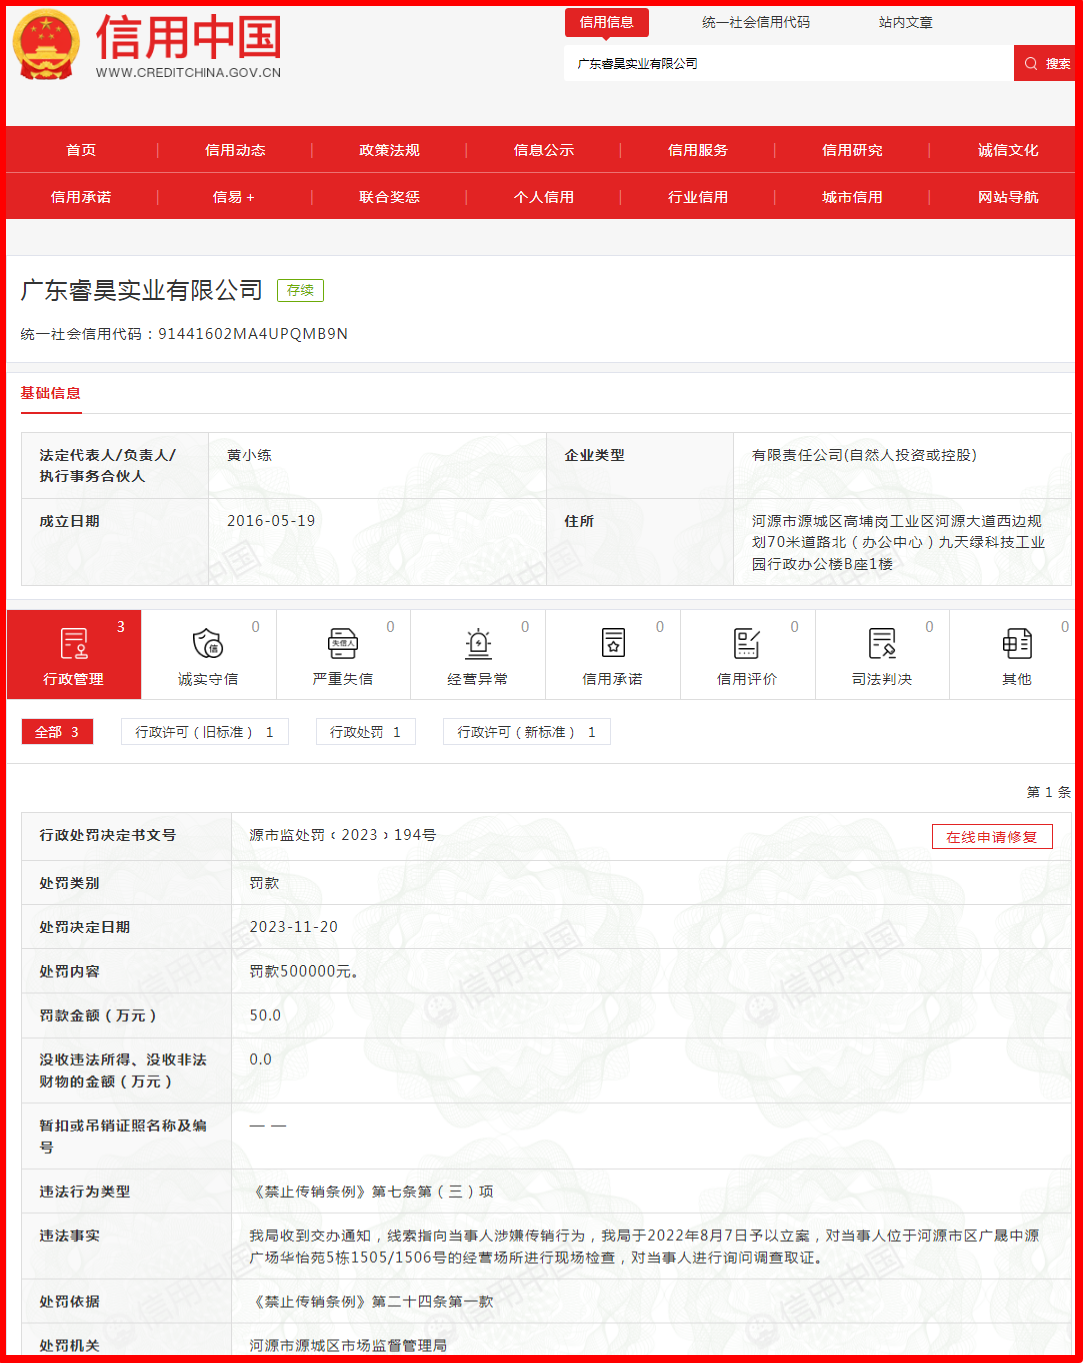
Task: Open the 行政管理 category icon
Action: (x=74, y=644)
